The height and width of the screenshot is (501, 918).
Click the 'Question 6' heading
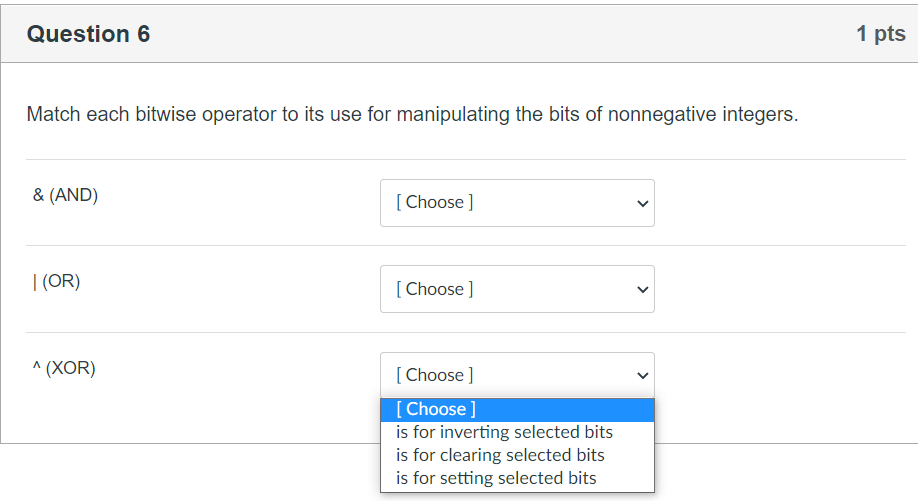pos(88,34)
